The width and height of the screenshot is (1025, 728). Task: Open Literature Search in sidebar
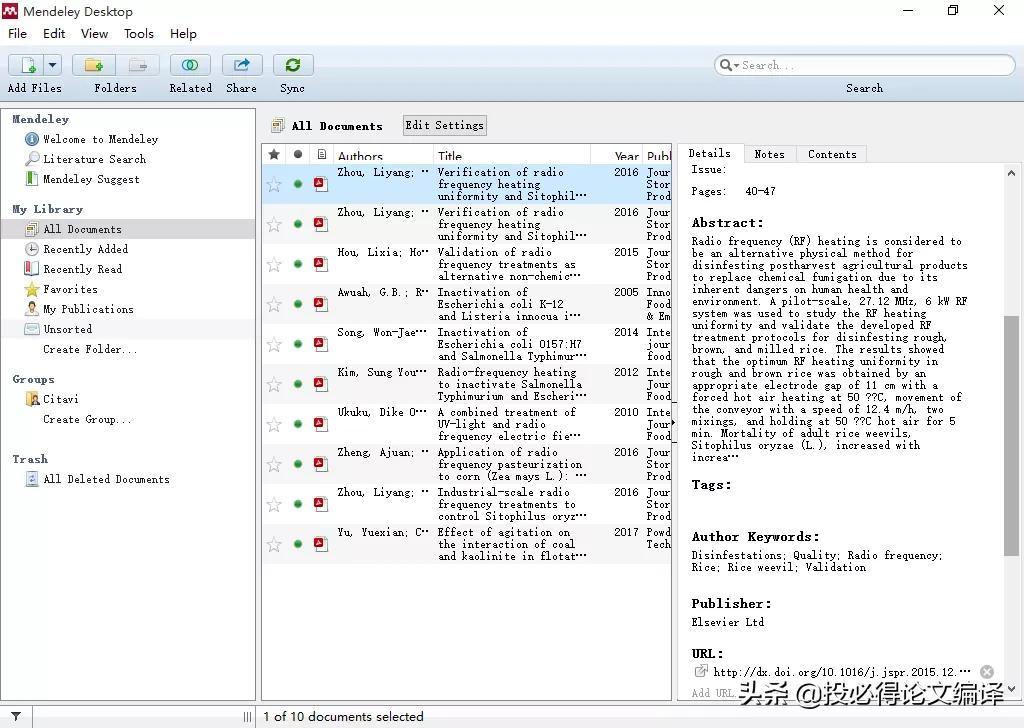click(94, 159)
